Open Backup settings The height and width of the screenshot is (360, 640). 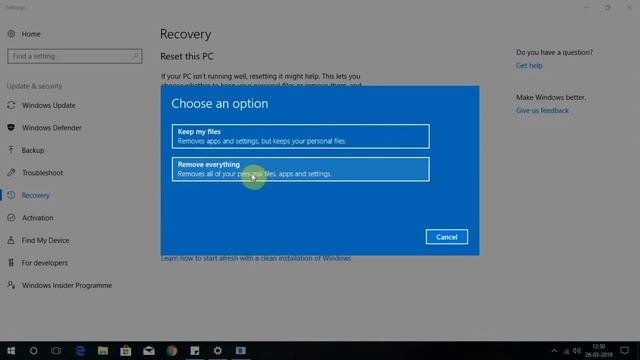tap(33, 150)
